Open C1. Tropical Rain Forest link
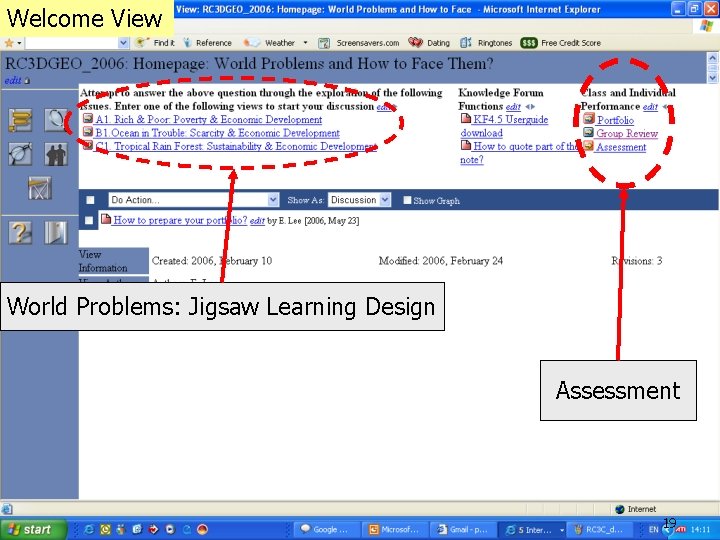This screenshot has width=720, height=540. click(x=236, y=146)
